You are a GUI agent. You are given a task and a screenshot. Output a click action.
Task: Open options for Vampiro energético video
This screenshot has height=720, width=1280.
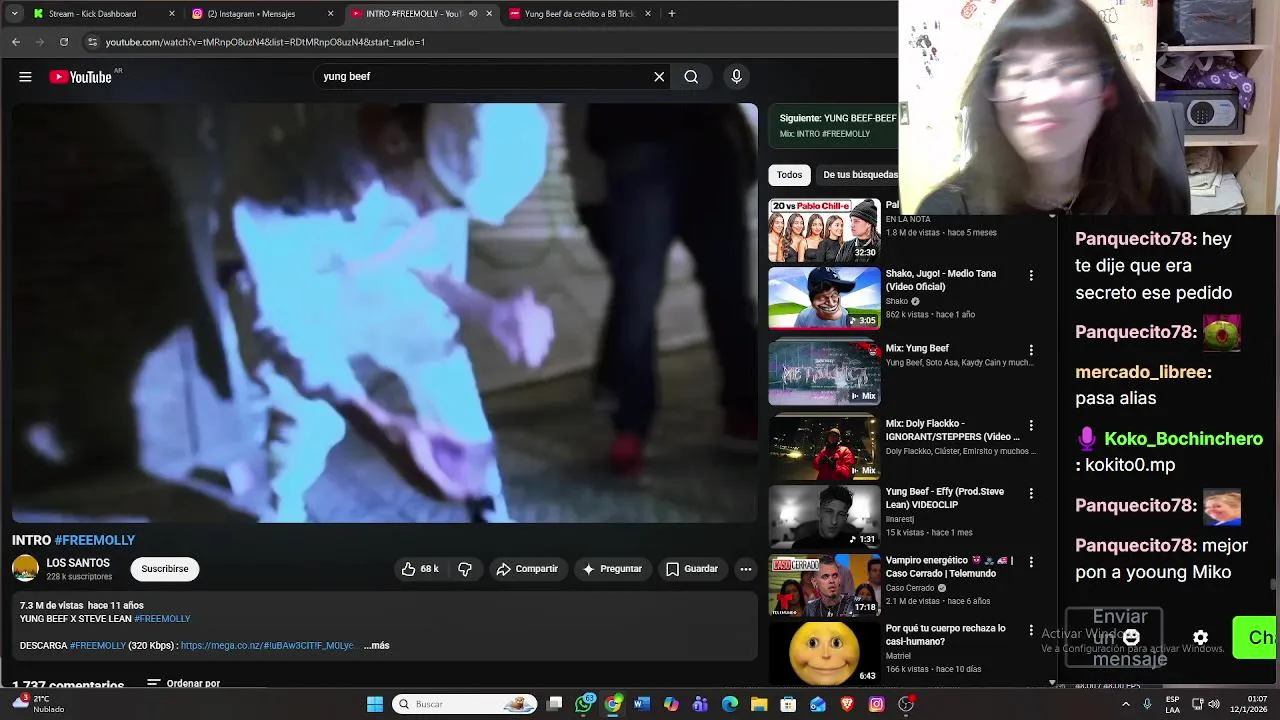[x=1031, y=562]
